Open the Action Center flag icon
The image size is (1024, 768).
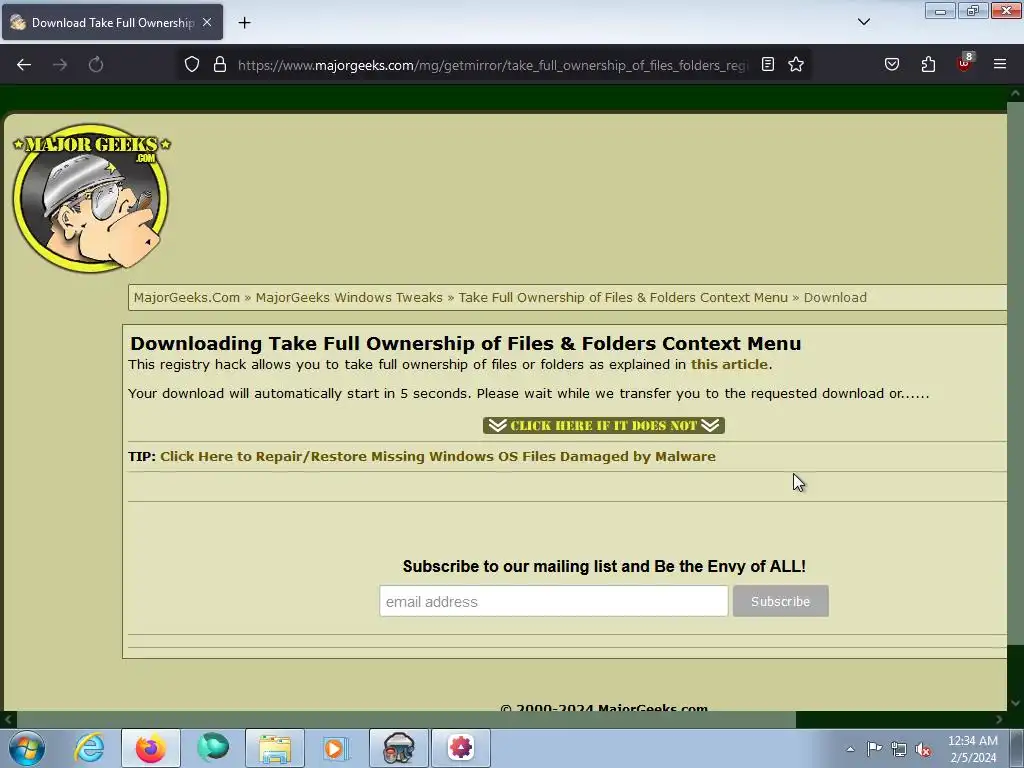[874, 749]
